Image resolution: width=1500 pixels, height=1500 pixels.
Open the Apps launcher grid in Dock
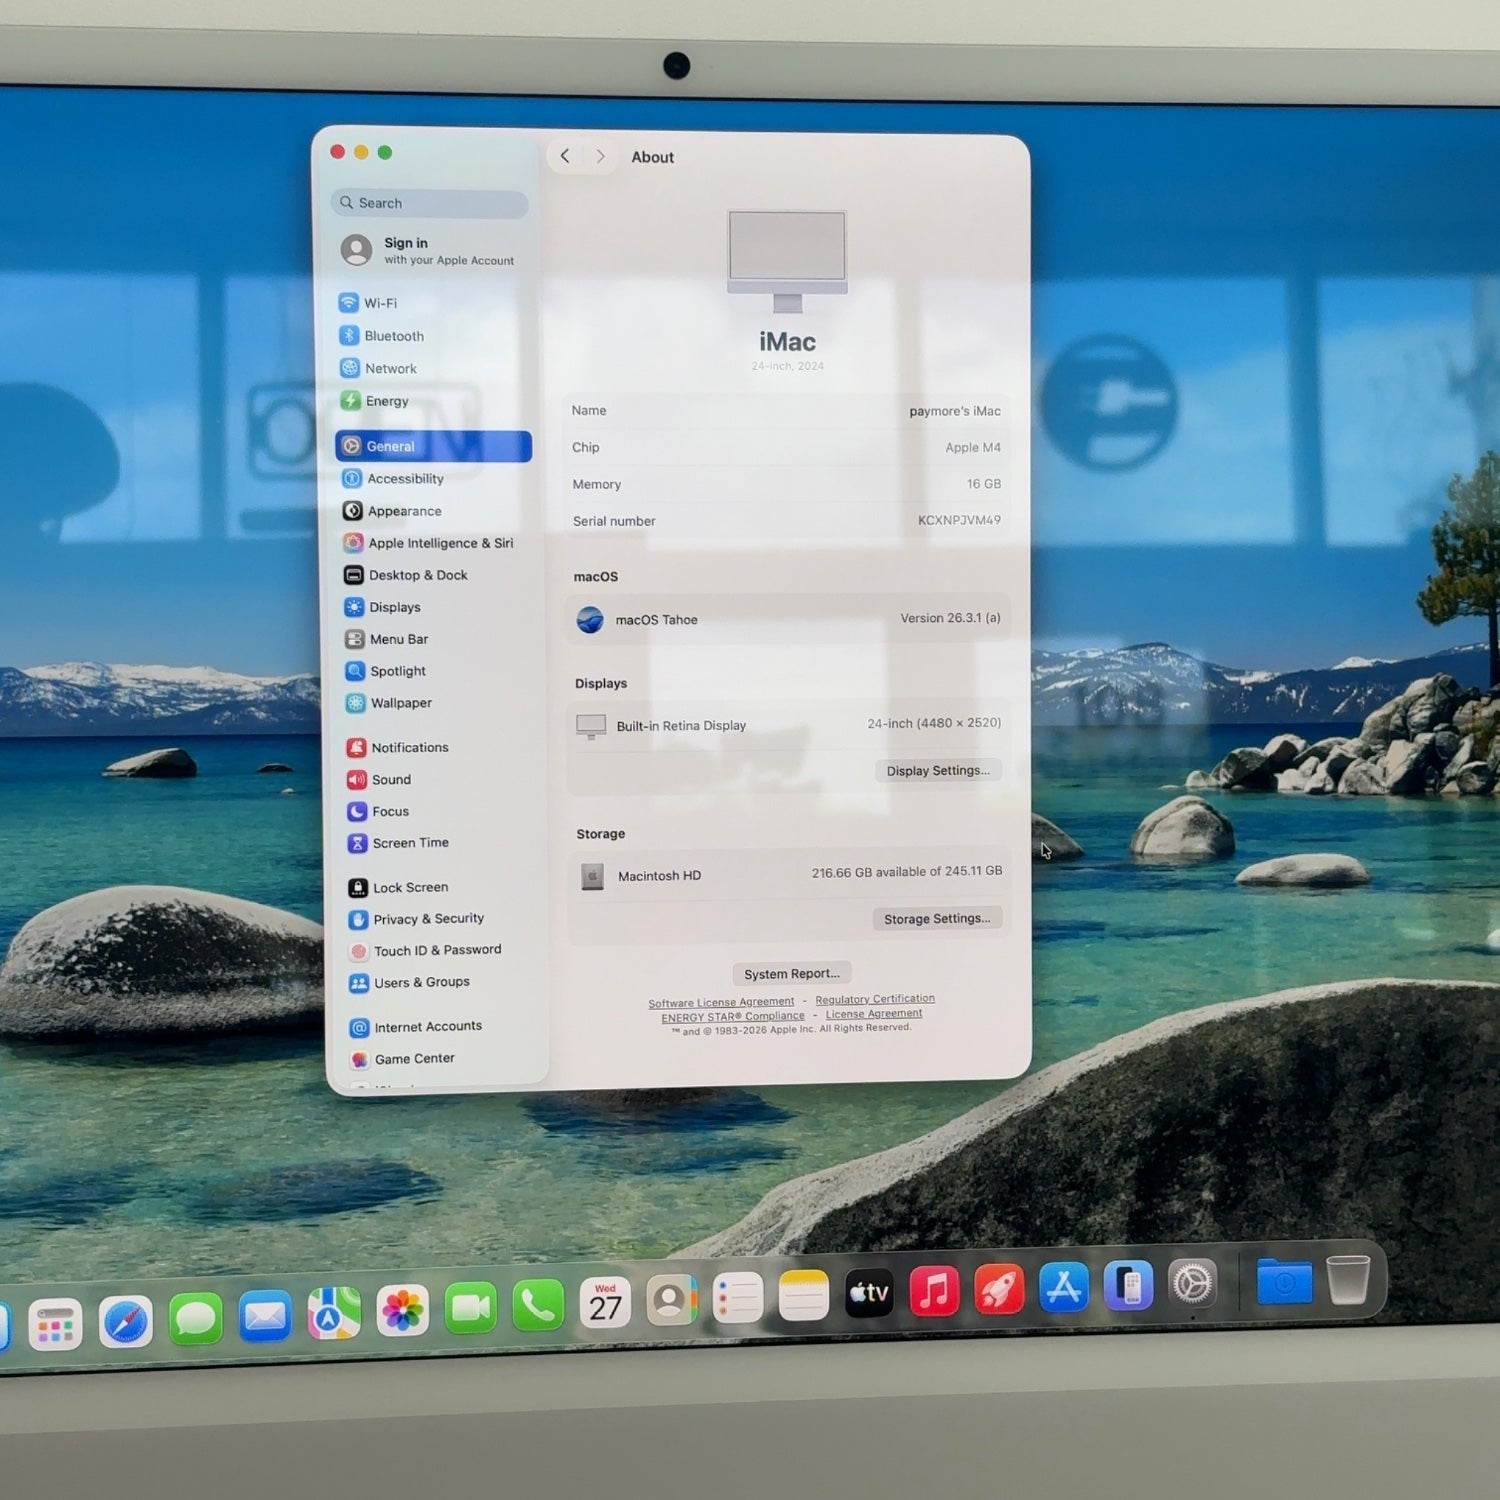(55, 1326)
